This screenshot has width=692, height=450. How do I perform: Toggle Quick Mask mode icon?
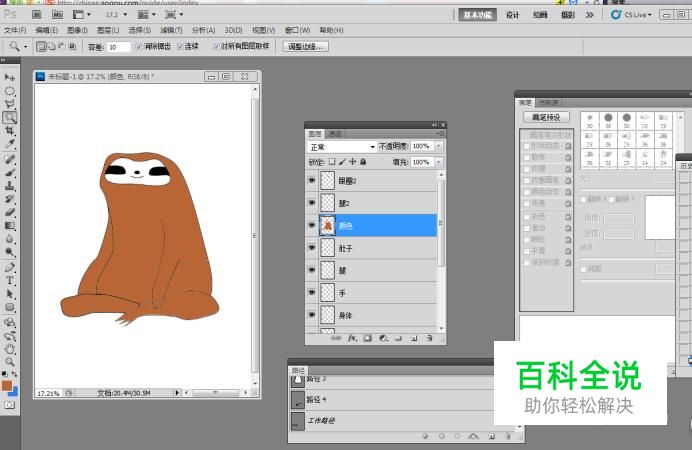click(10, 405)
